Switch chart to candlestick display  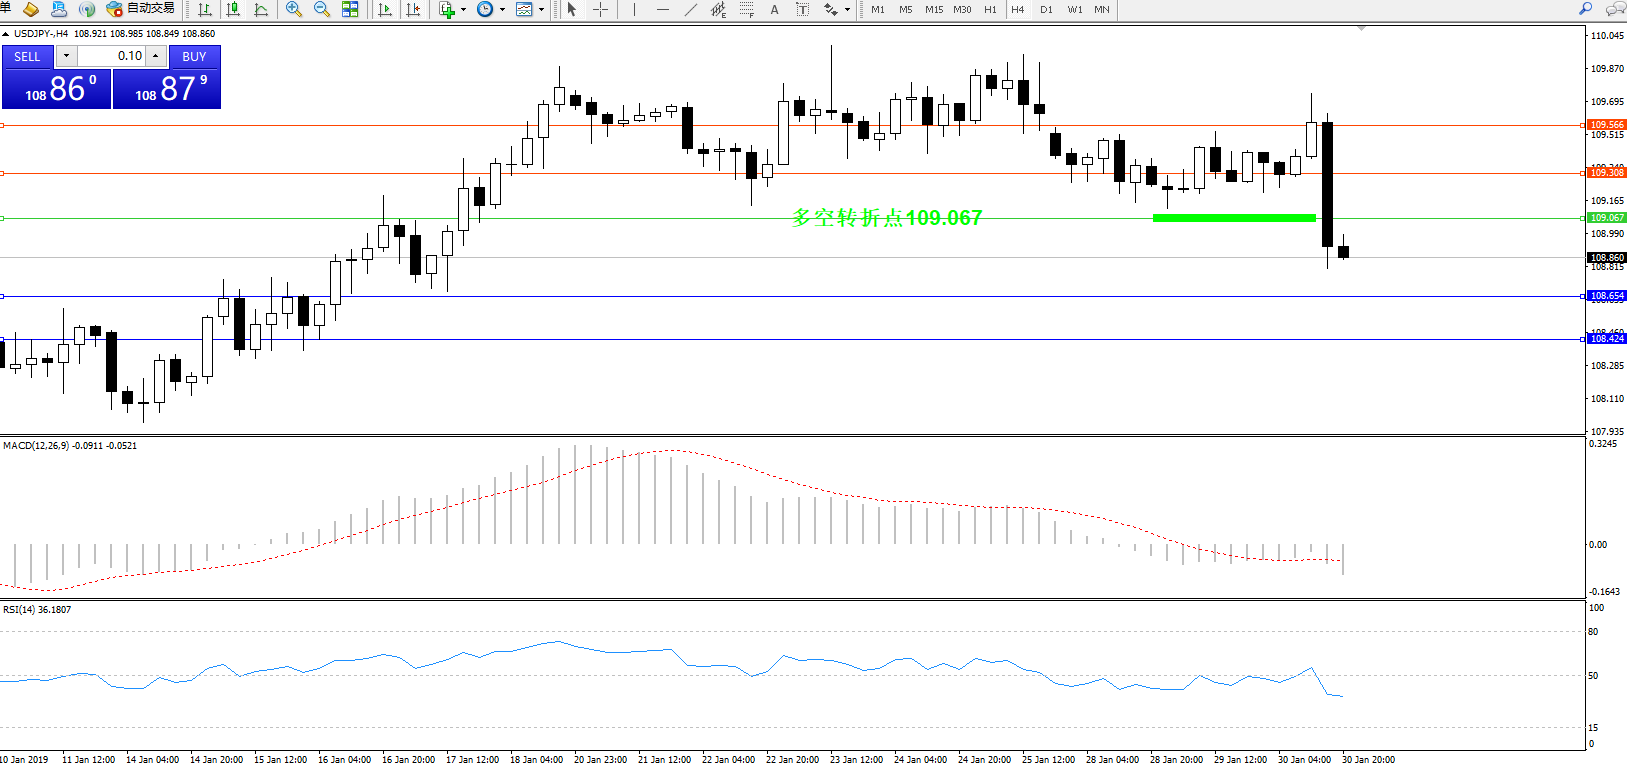(233, 9)
